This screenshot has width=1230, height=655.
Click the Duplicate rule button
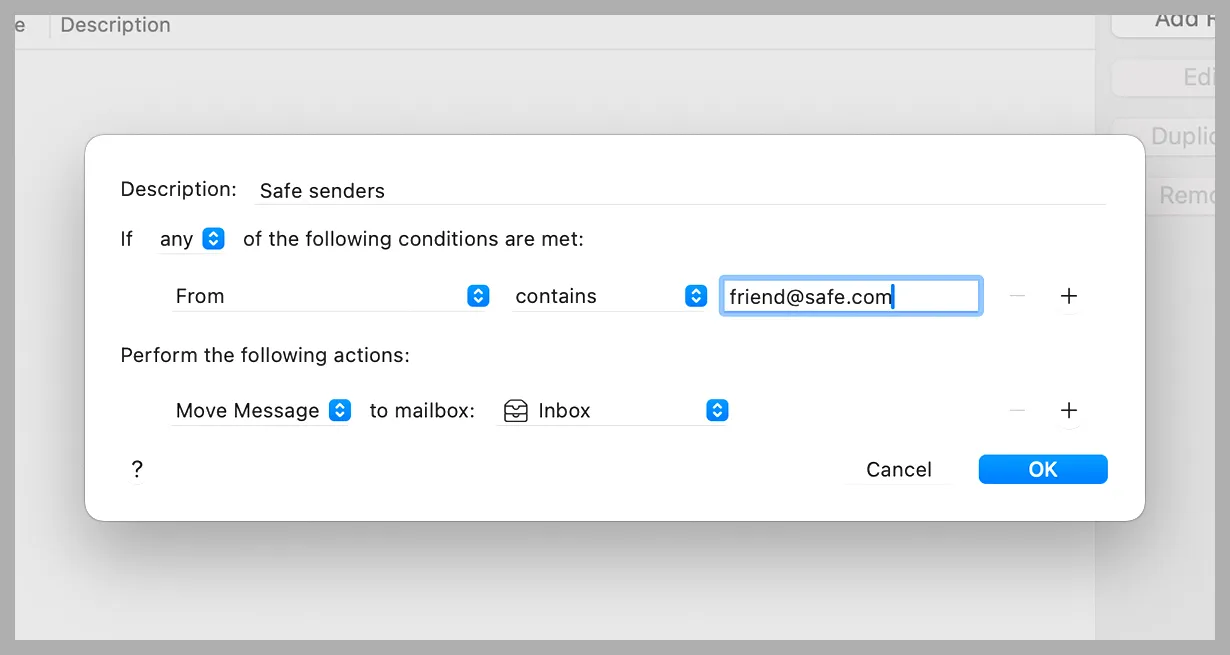tap(1170, 136)
